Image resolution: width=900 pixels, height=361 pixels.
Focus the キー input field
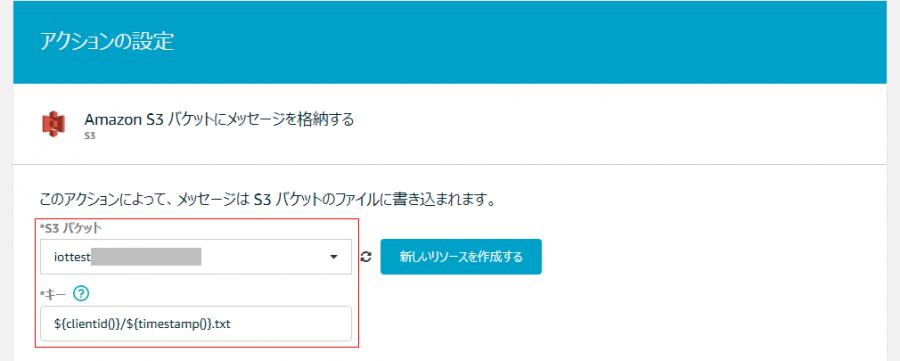(x=196, y=324)
